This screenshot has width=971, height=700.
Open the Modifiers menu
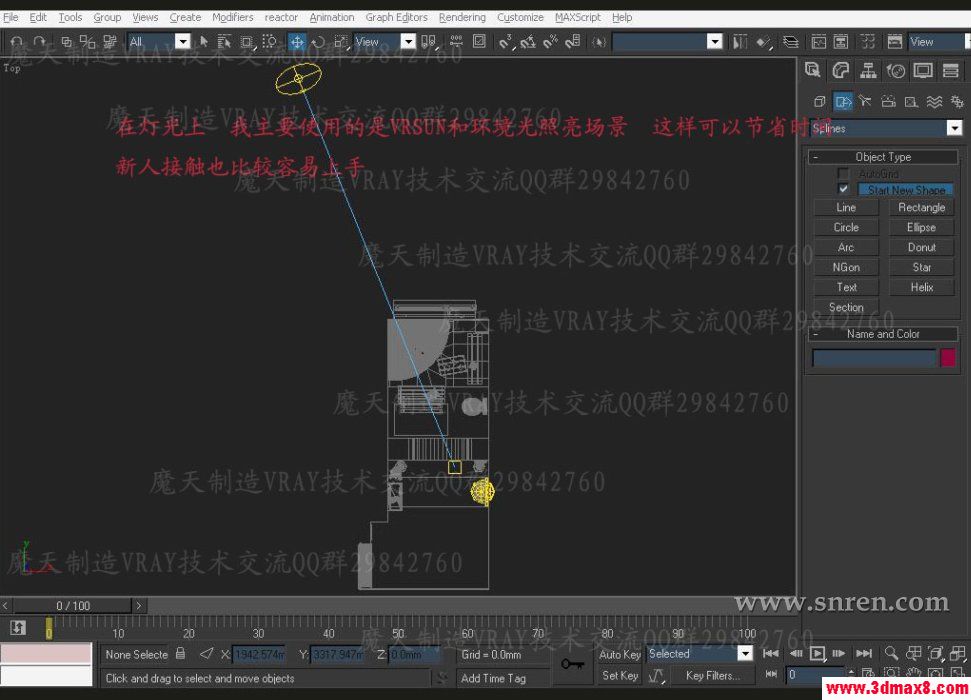(232, 16)
